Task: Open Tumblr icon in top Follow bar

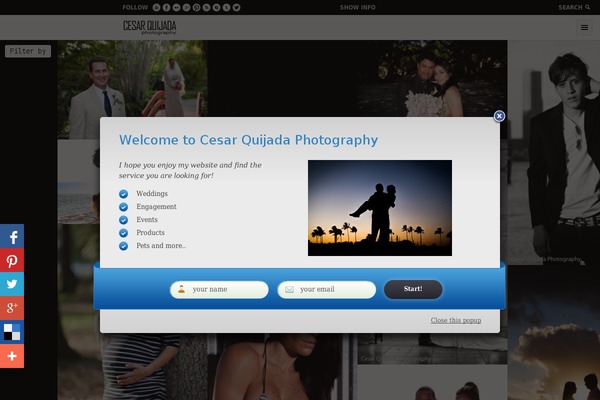Action: (226, 7)
